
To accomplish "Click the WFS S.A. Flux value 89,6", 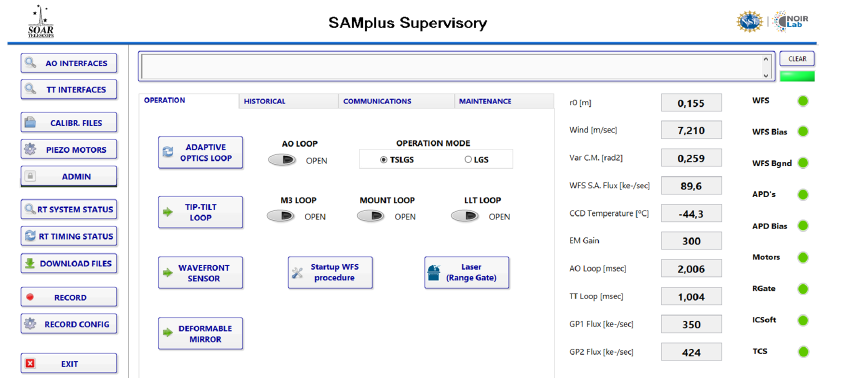I will pyautogui.click(x=691, y=186).
